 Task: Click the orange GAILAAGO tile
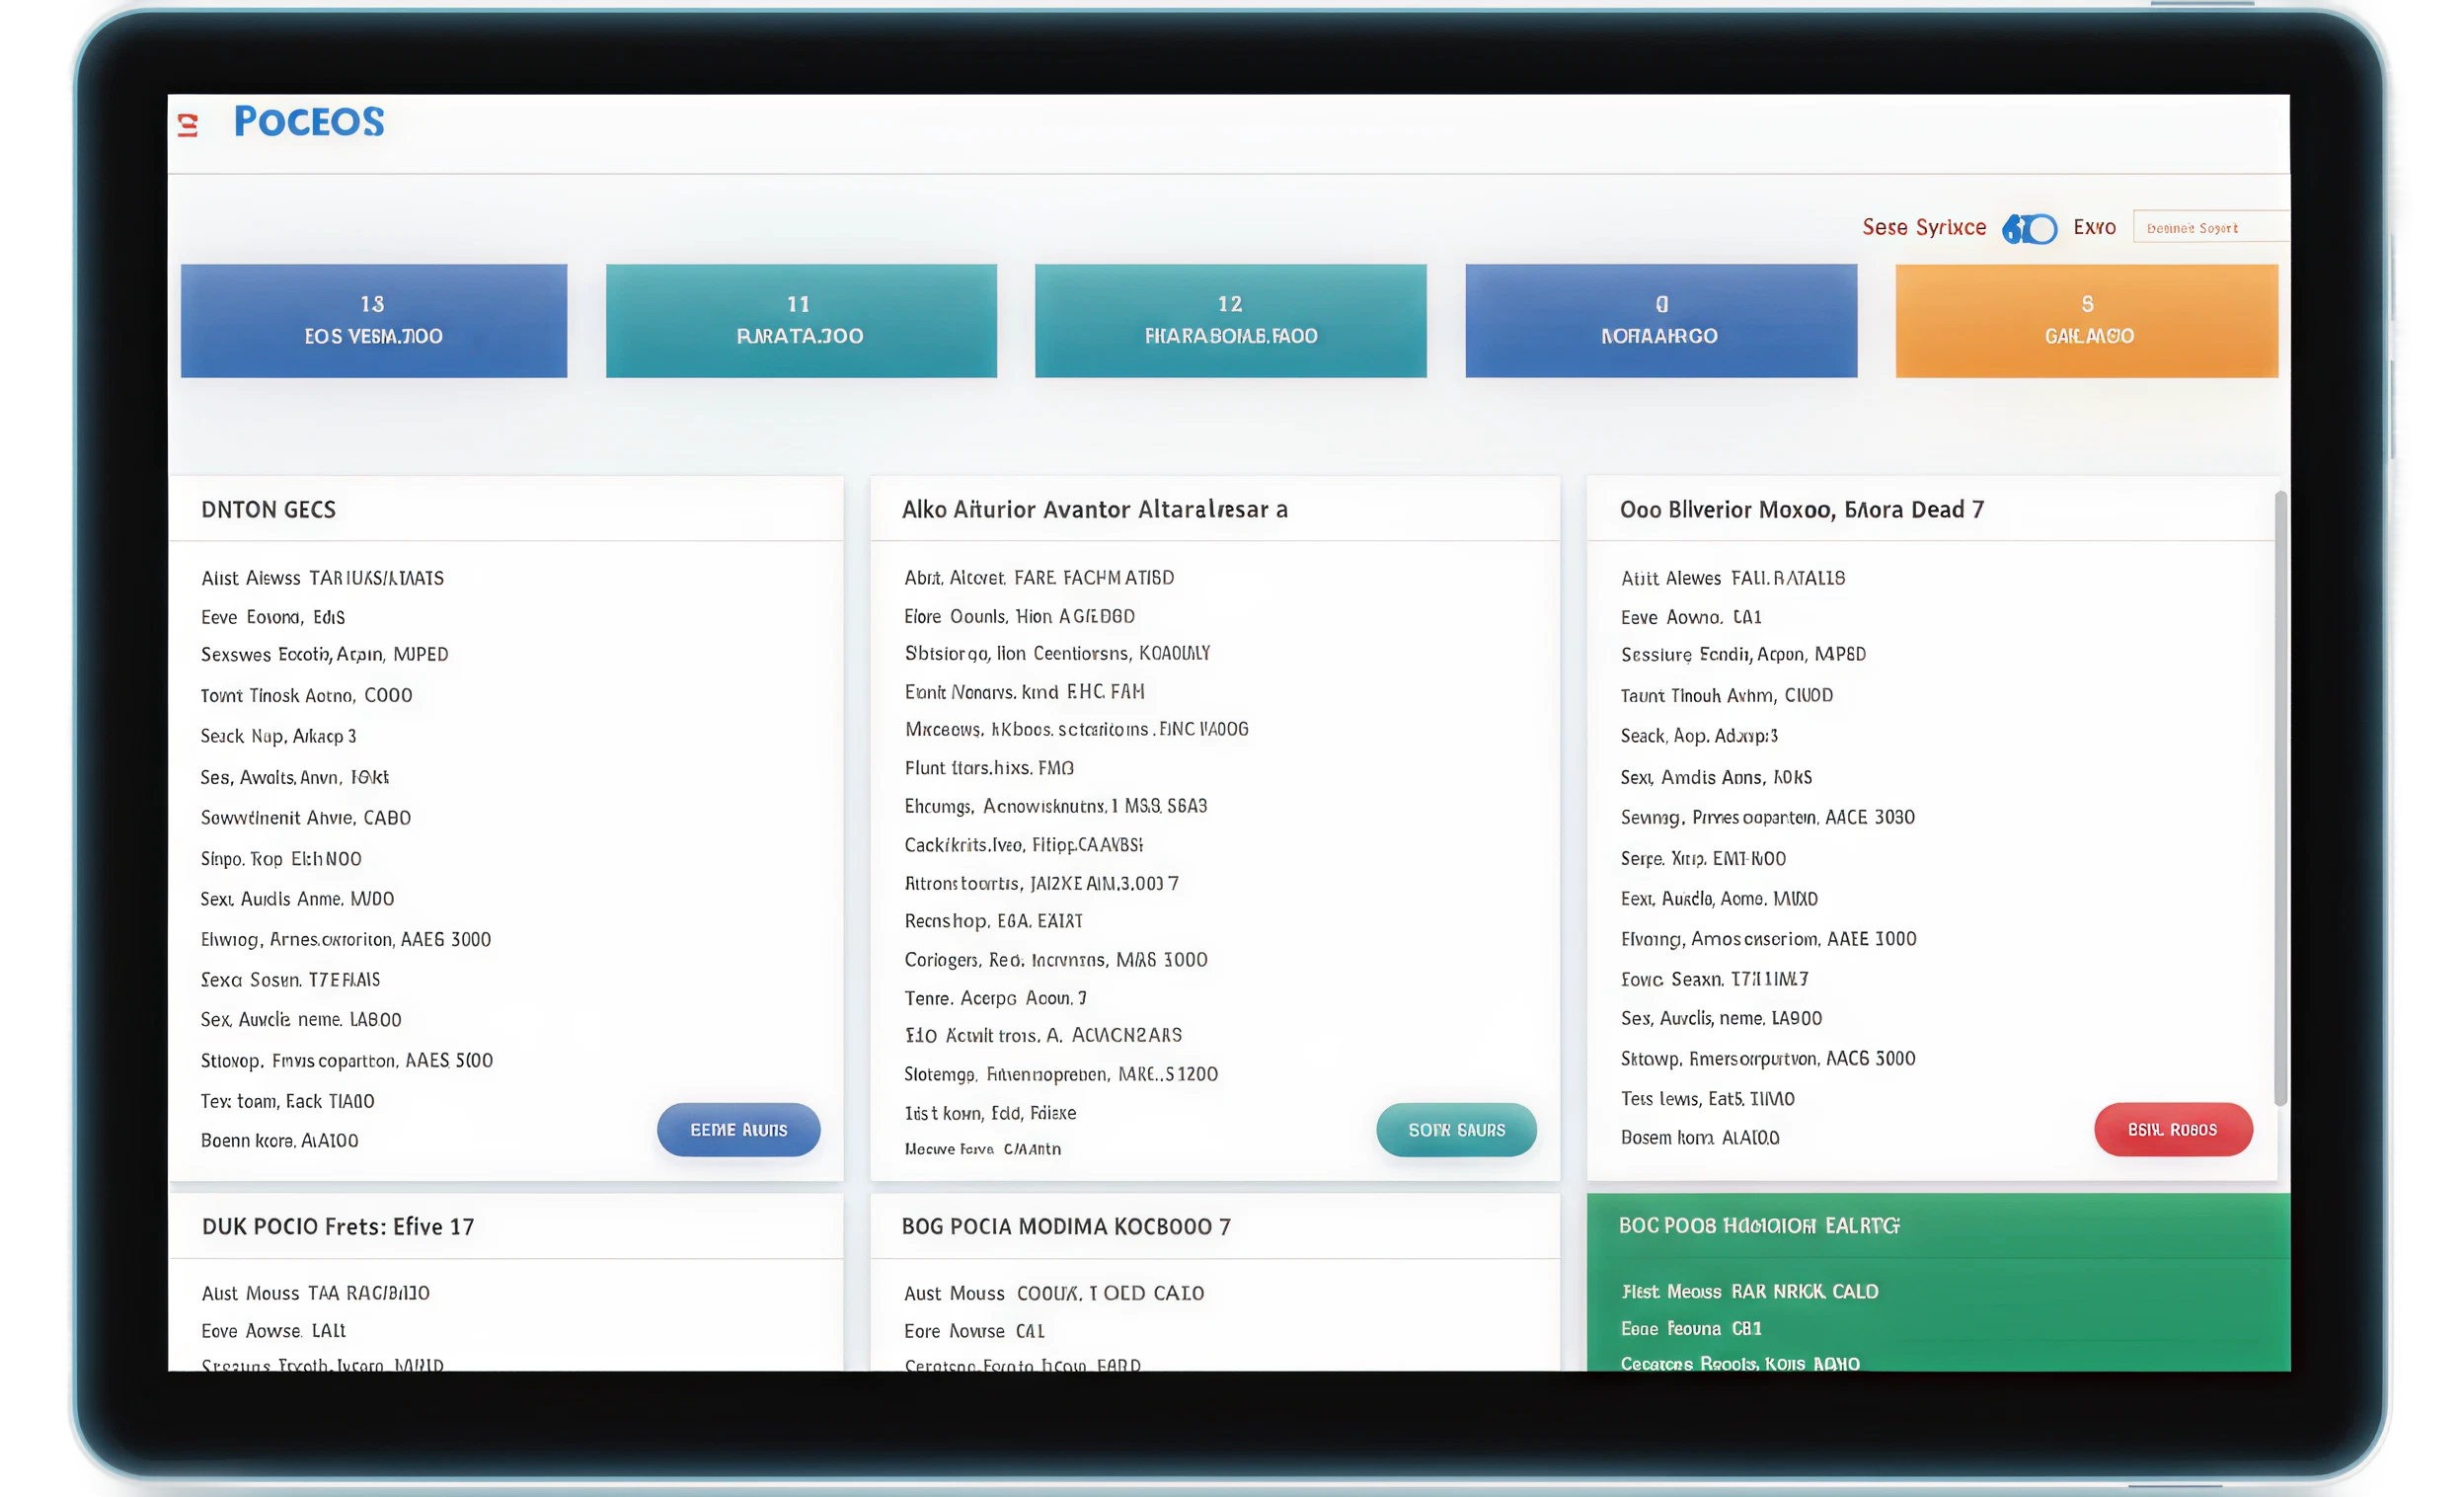click(x=2086, y=320)
